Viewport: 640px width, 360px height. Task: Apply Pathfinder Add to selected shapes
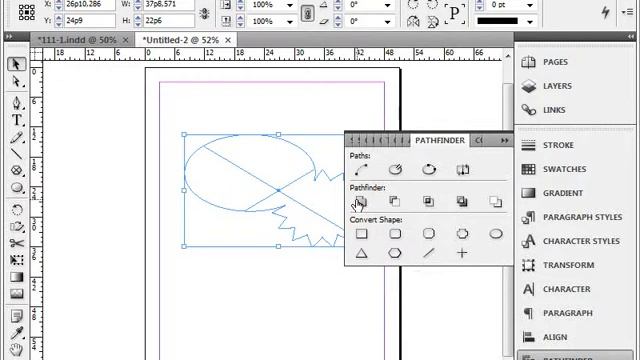tap(361, 201)
